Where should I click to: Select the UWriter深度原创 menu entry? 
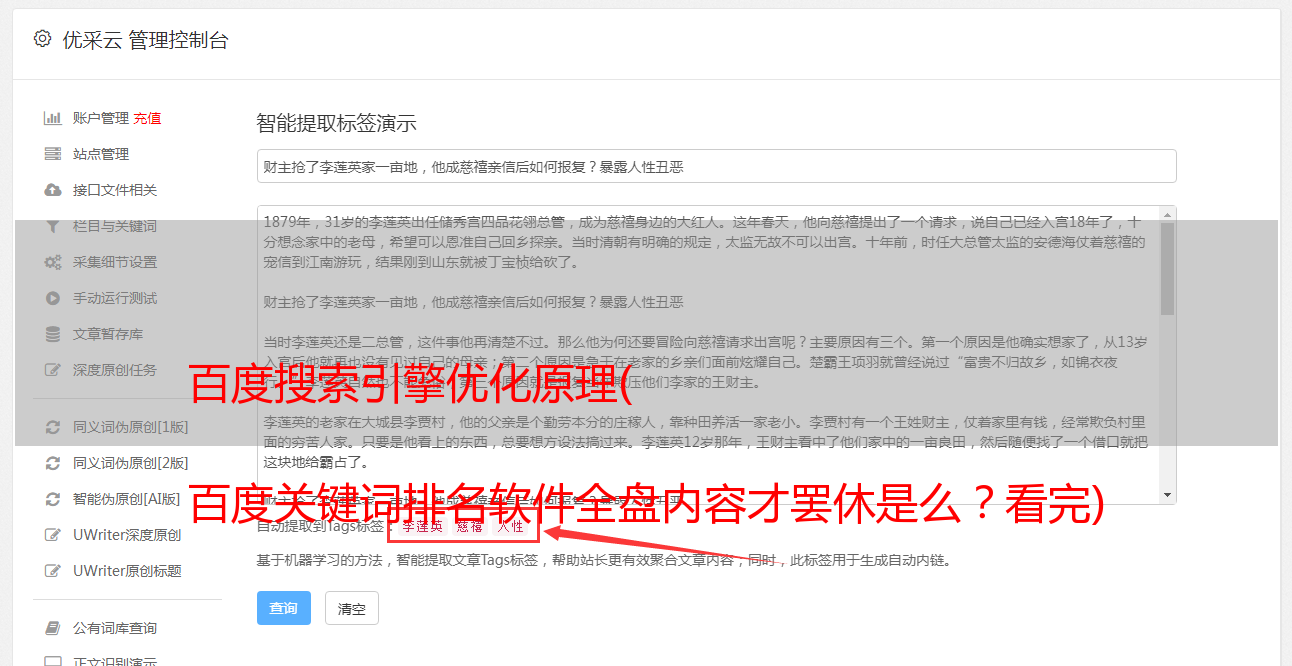pyautogui.click(x=128, y=535)
